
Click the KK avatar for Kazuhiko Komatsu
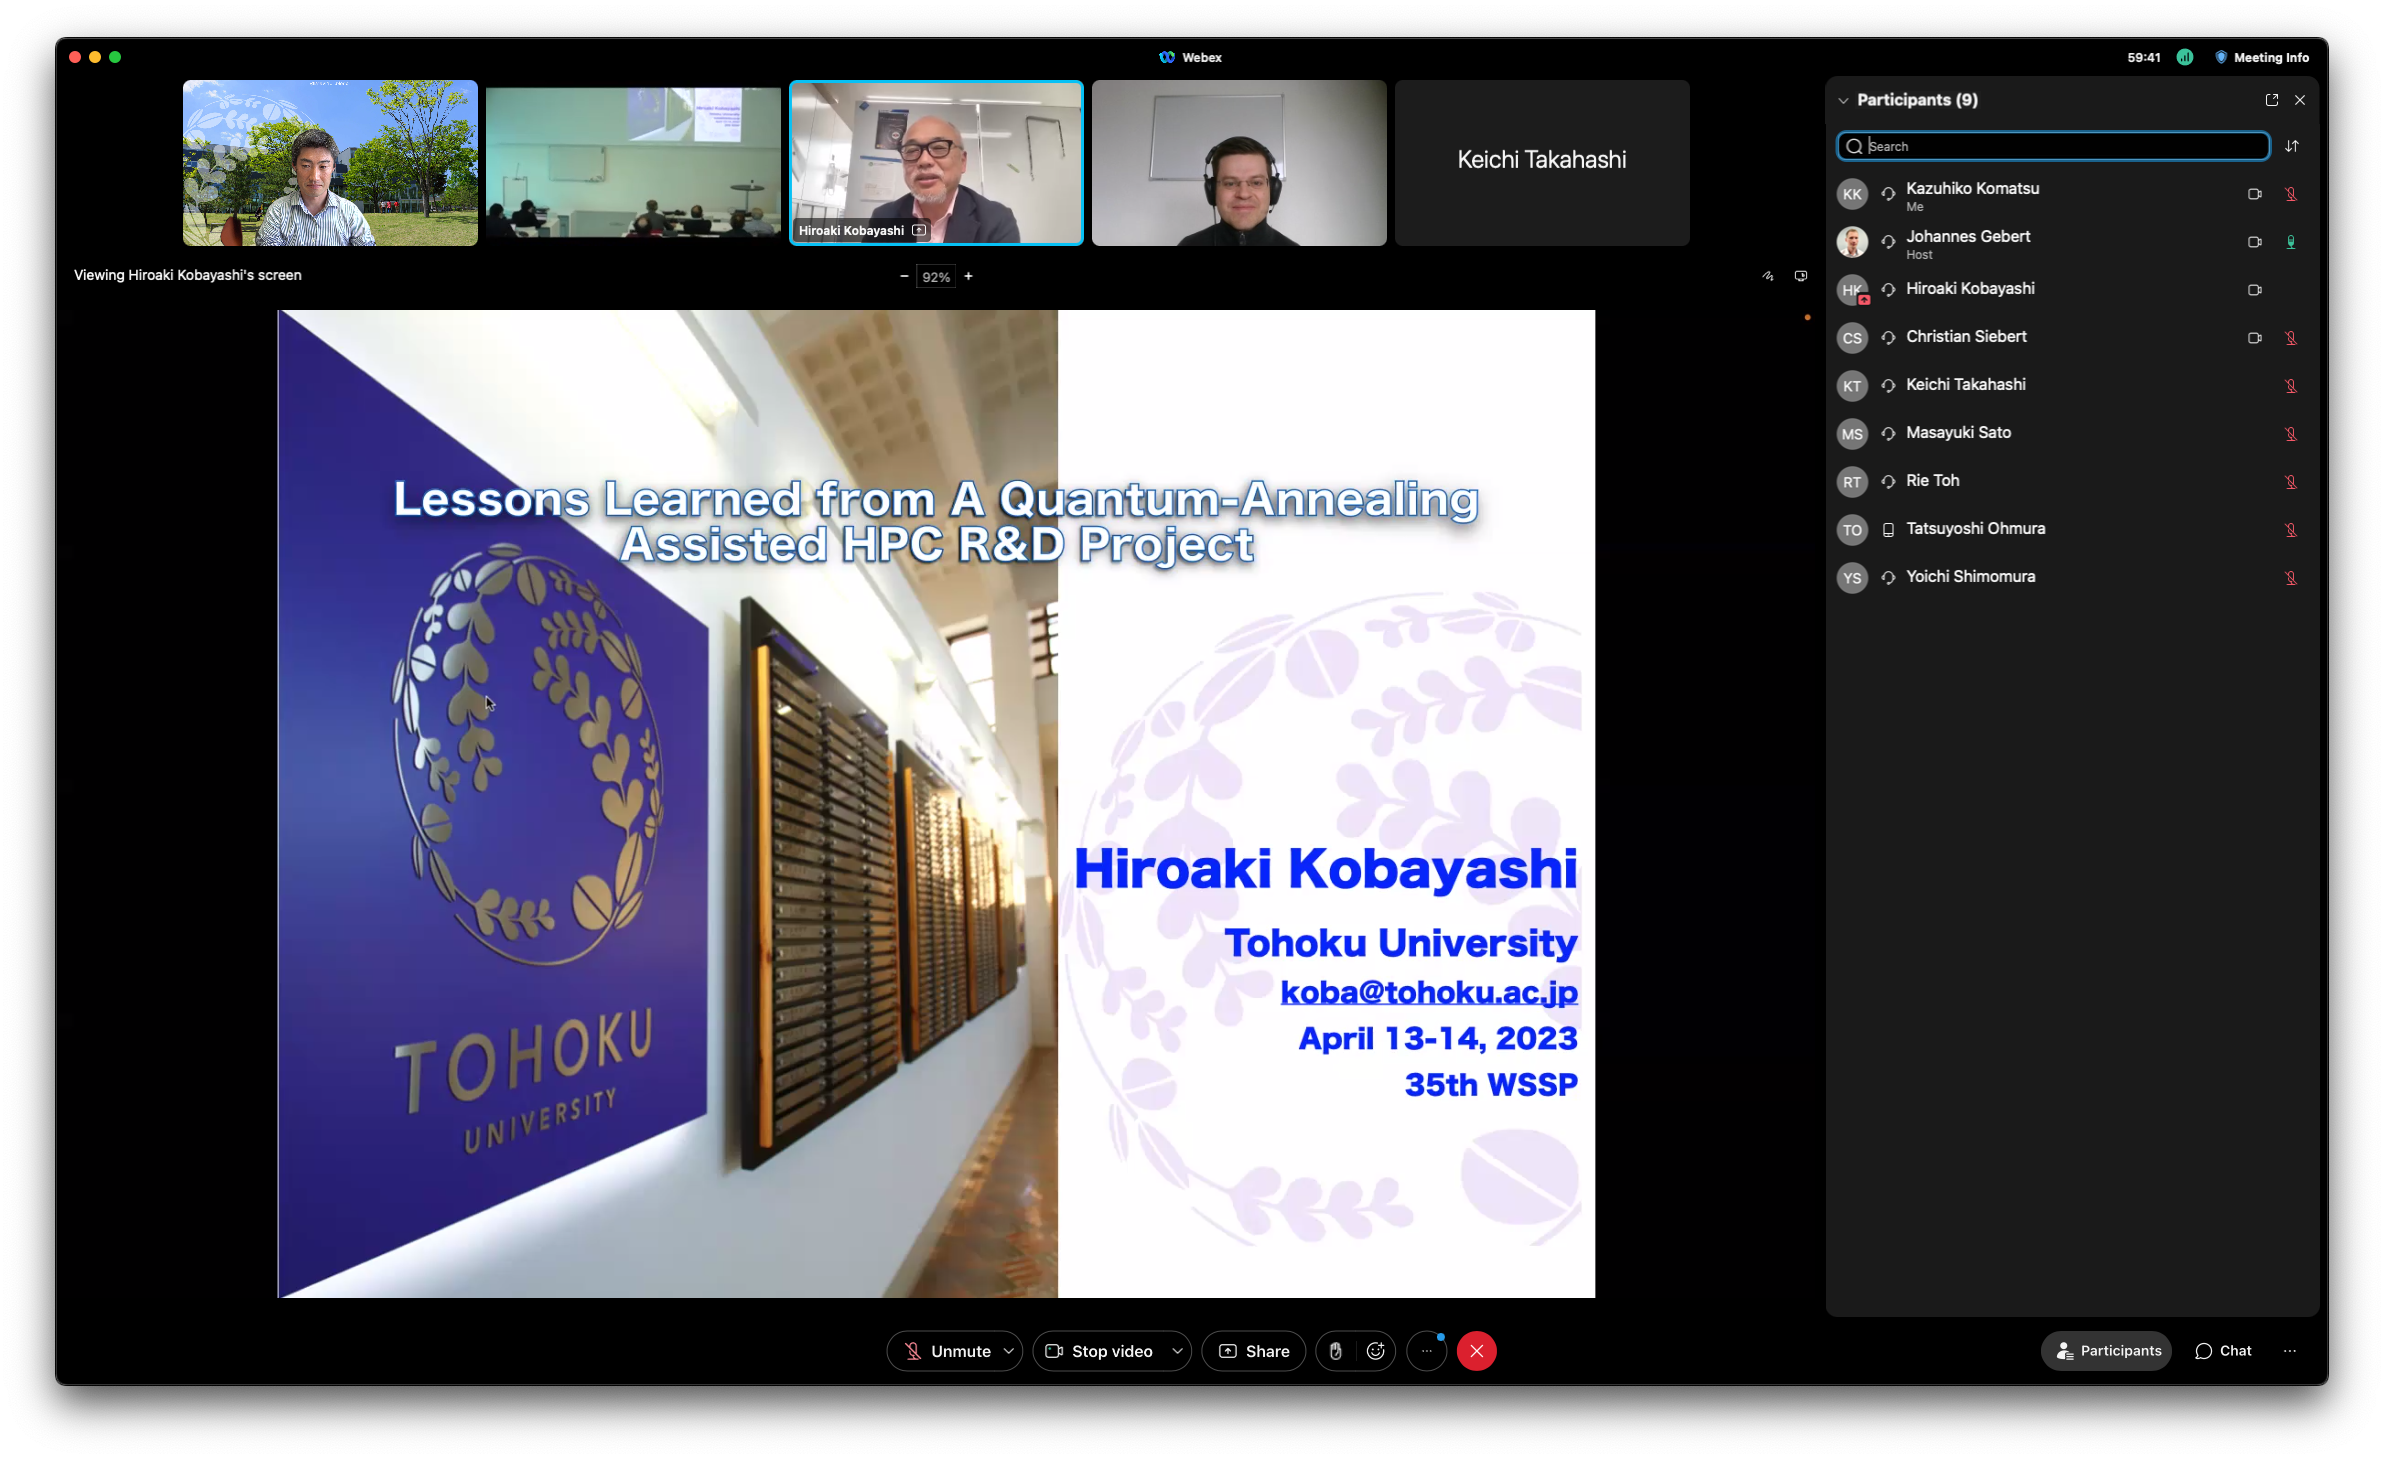1852,194
